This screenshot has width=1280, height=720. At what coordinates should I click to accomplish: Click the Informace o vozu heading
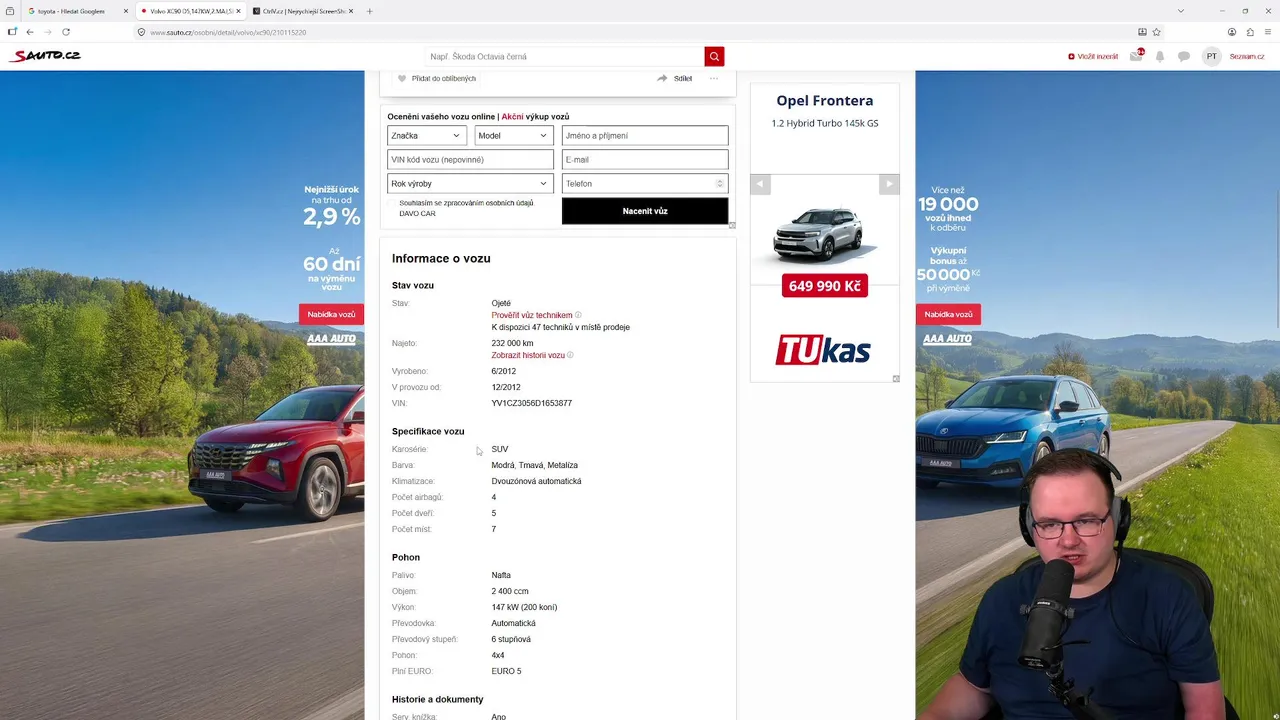click(x=441, y=258)
